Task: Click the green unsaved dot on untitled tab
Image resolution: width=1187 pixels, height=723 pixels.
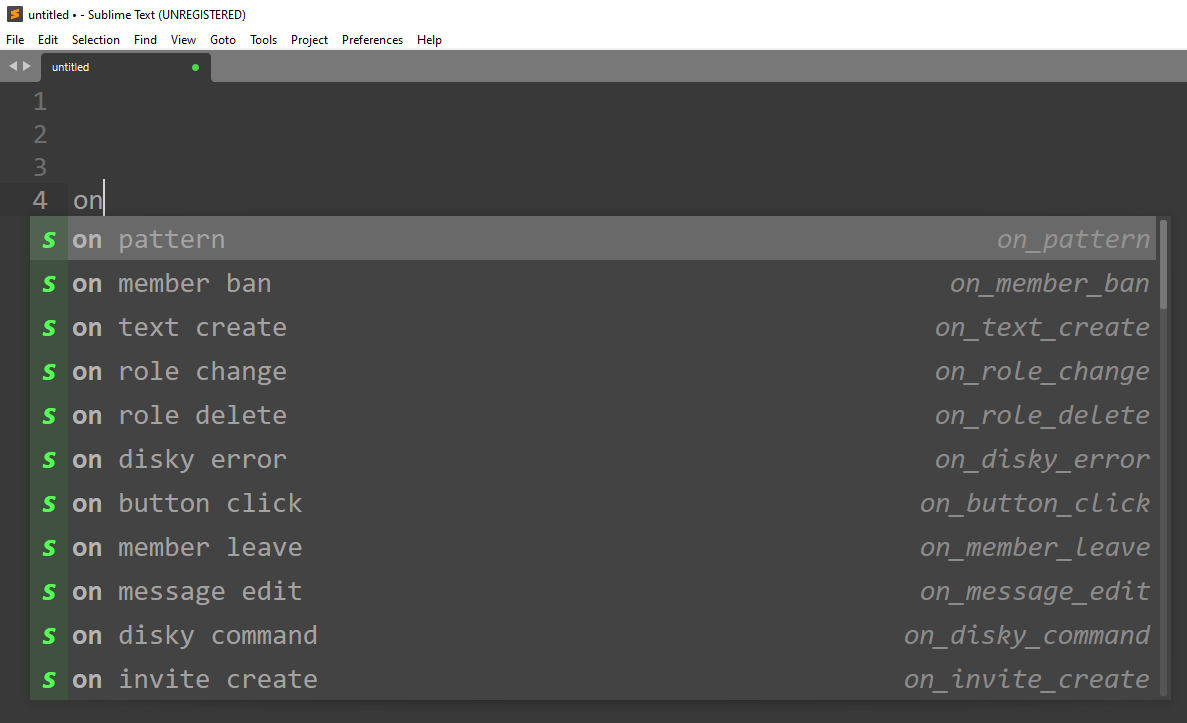Action: tap(195, 67)
